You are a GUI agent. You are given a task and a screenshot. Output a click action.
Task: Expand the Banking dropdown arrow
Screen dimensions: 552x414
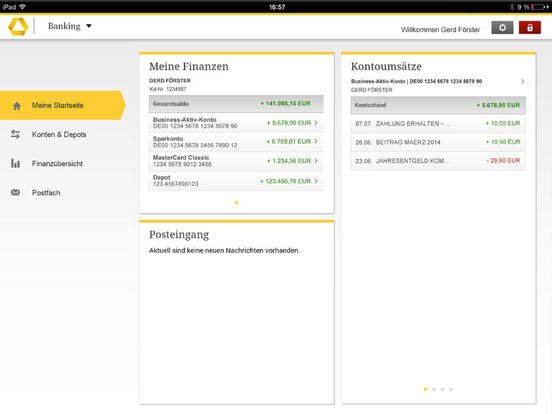(89, 26)
